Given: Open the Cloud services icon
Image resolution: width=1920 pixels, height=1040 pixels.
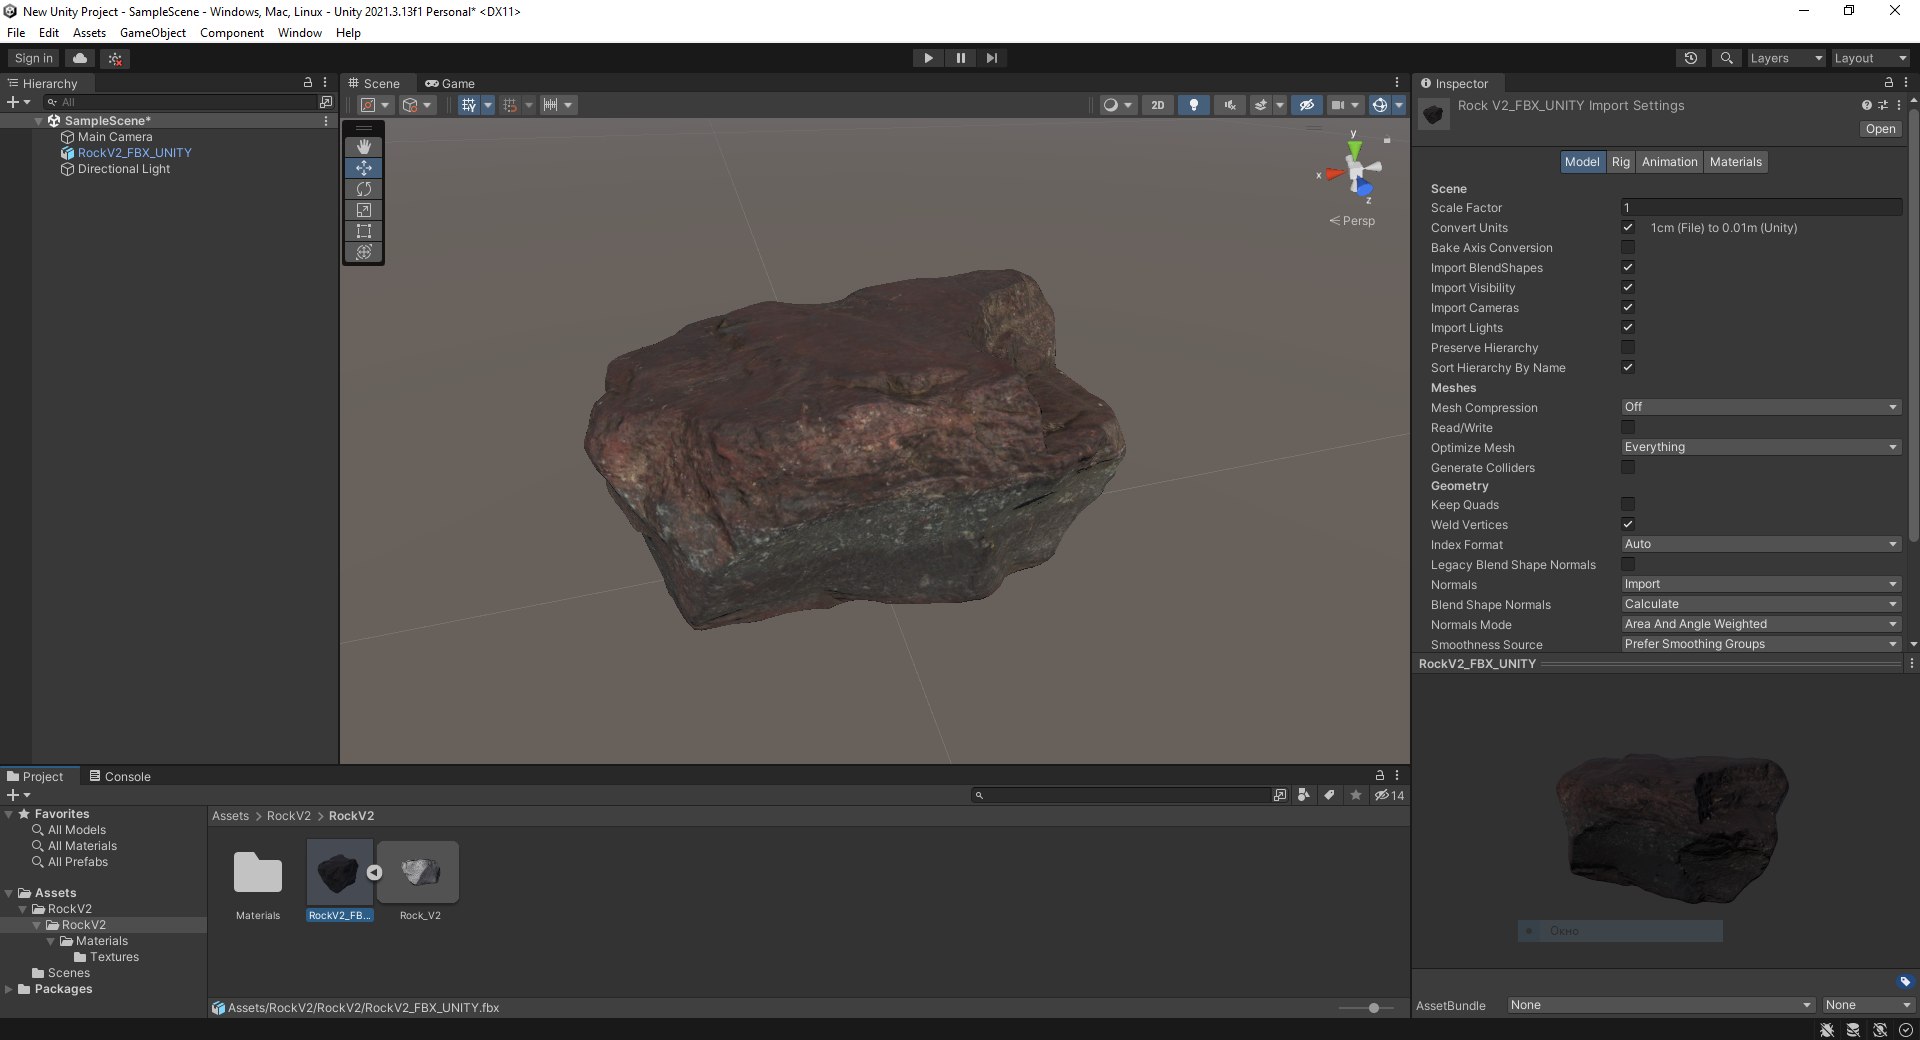Looking at the screenshot, I should [x=80, y=58].
